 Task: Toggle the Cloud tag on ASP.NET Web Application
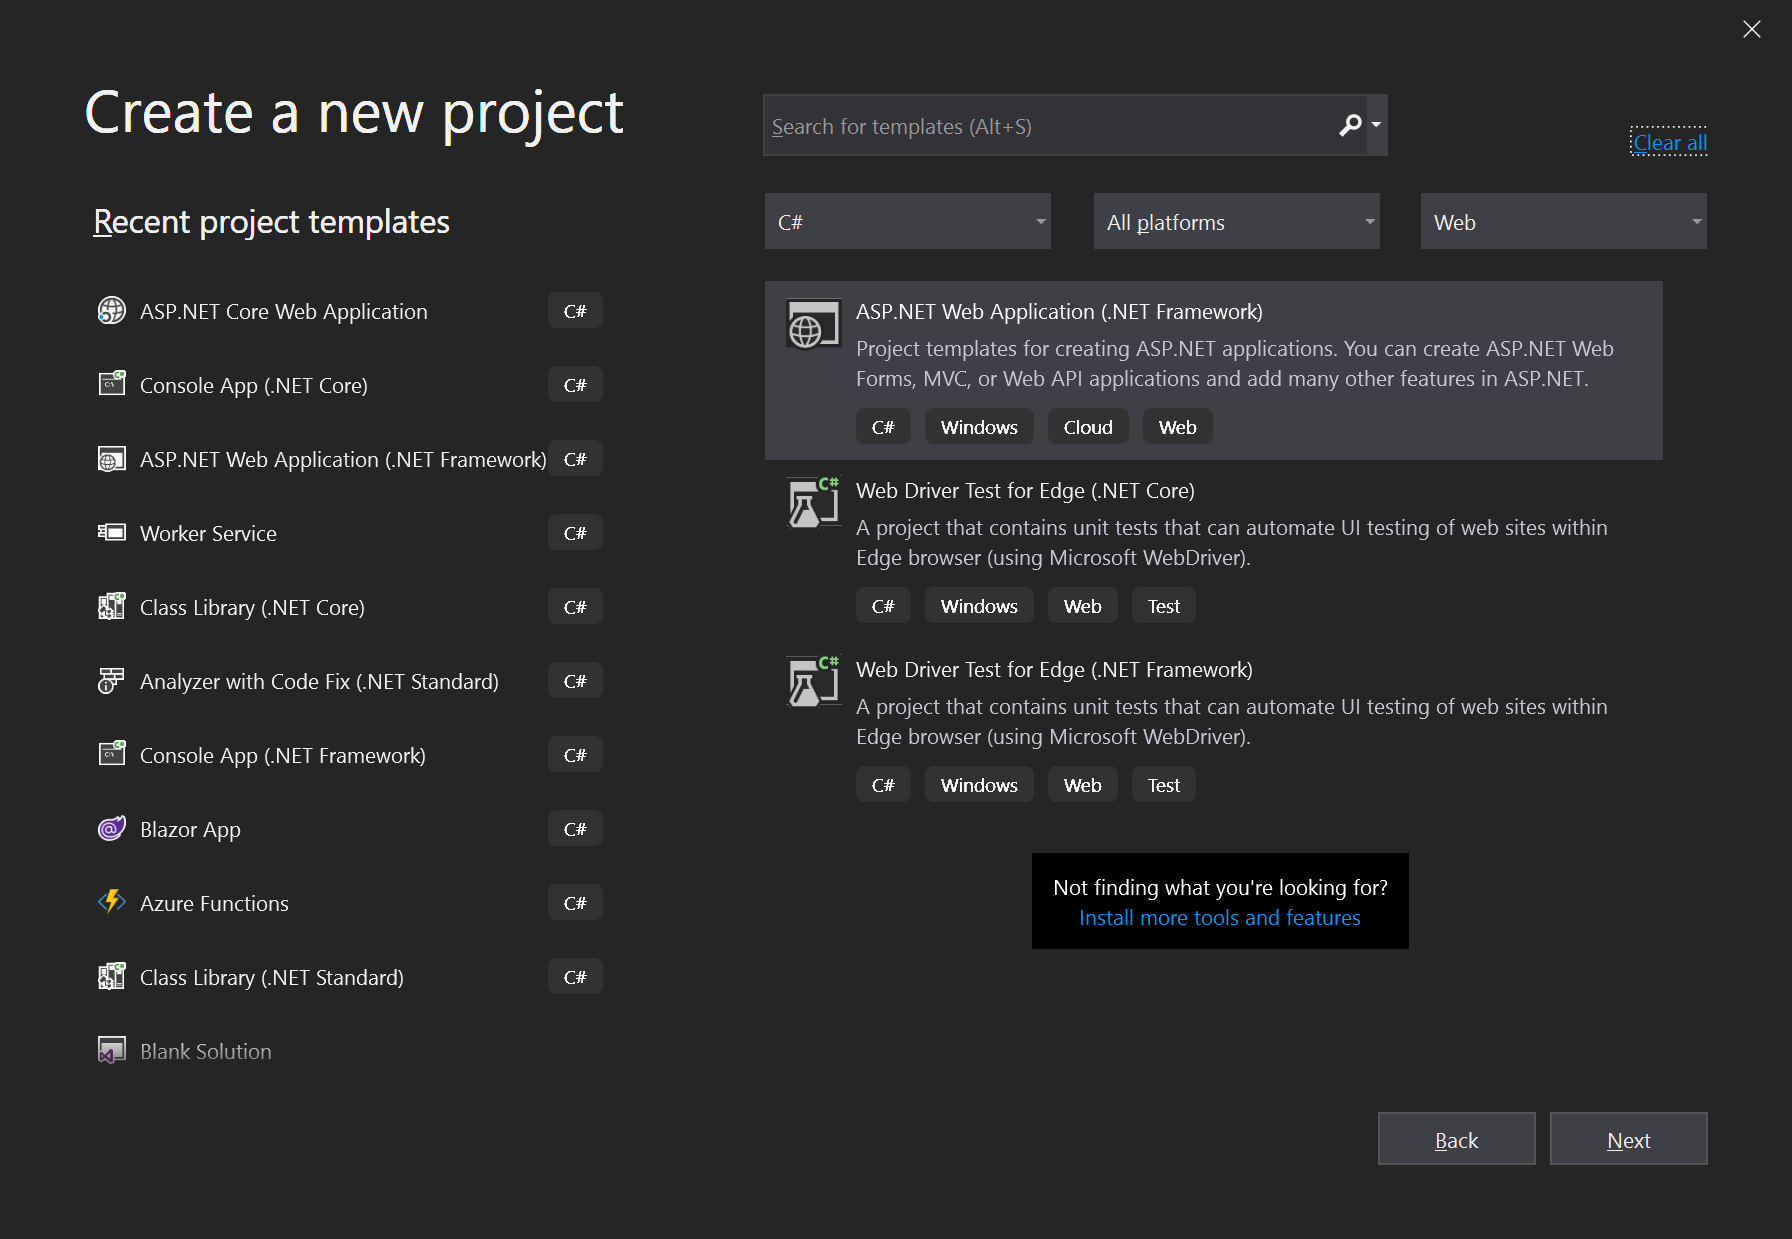pyautogui.click(x=1087, y=426)
